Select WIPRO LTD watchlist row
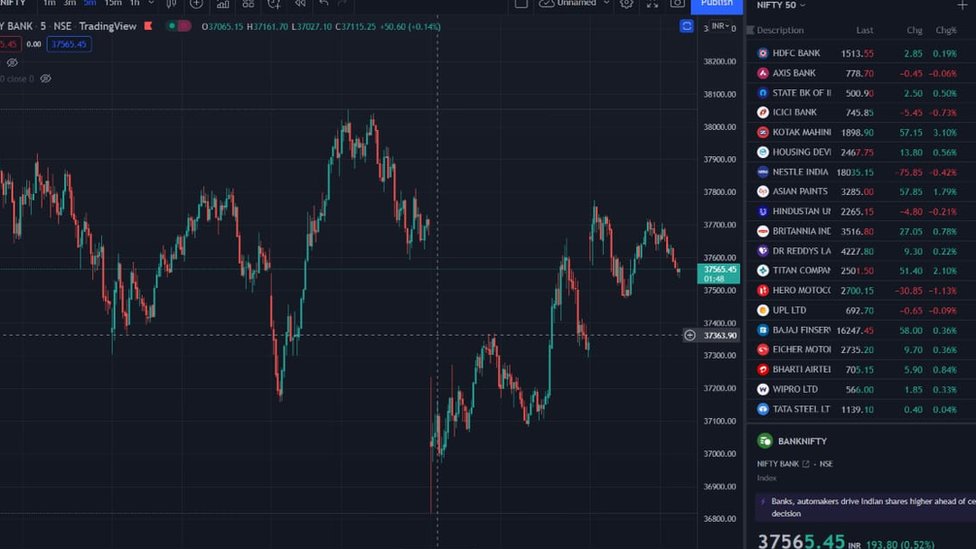The height and width of the screenshot is (549, 976). click(x=861, y=390)
